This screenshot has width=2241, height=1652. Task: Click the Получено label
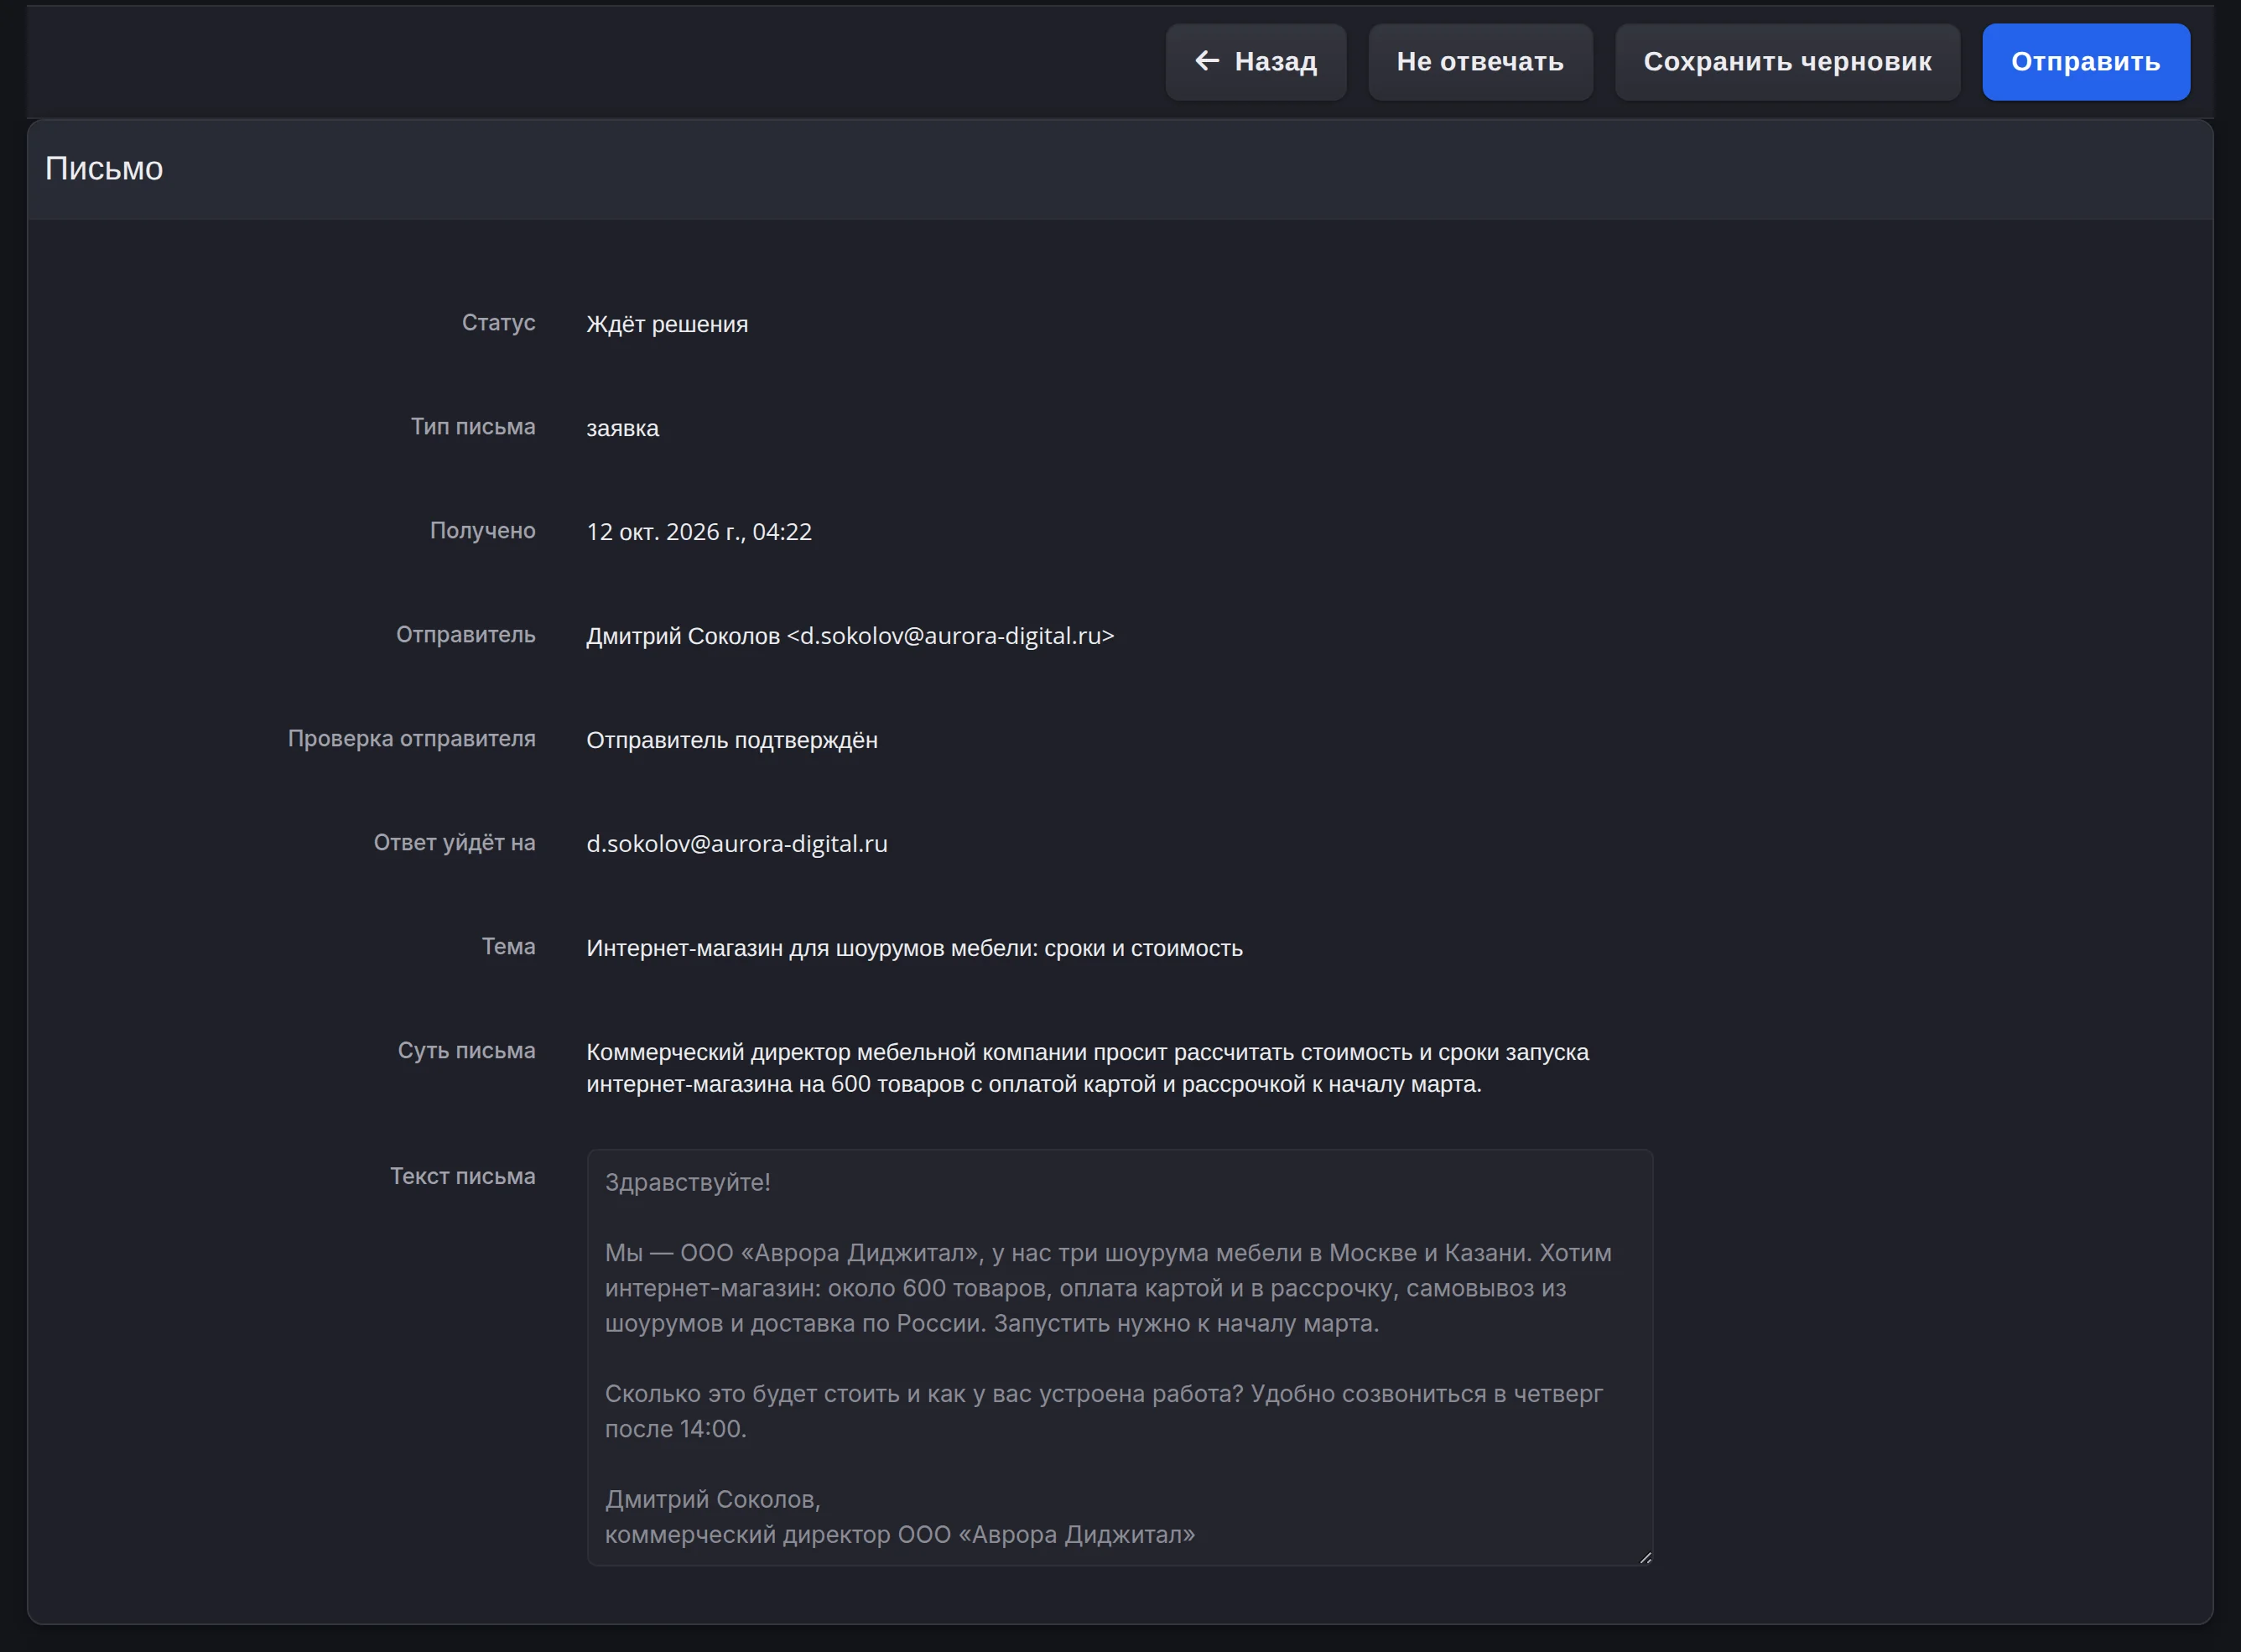pyautogui.click(x=482, y=531)
